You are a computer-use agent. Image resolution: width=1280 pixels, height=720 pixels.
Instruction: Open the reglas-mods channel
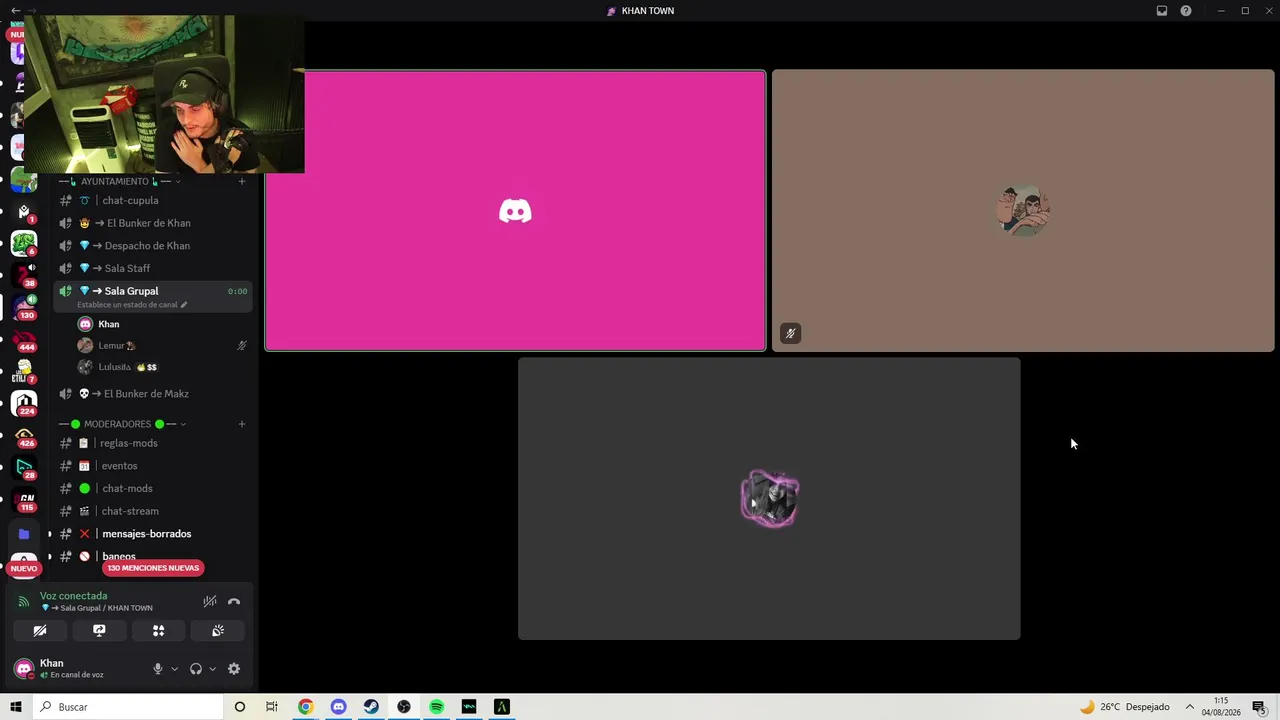(152, 443)
